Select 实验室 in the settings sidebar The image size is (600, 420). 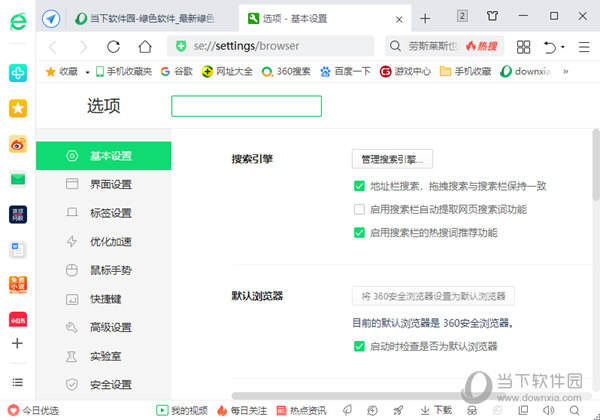(103, 357)
